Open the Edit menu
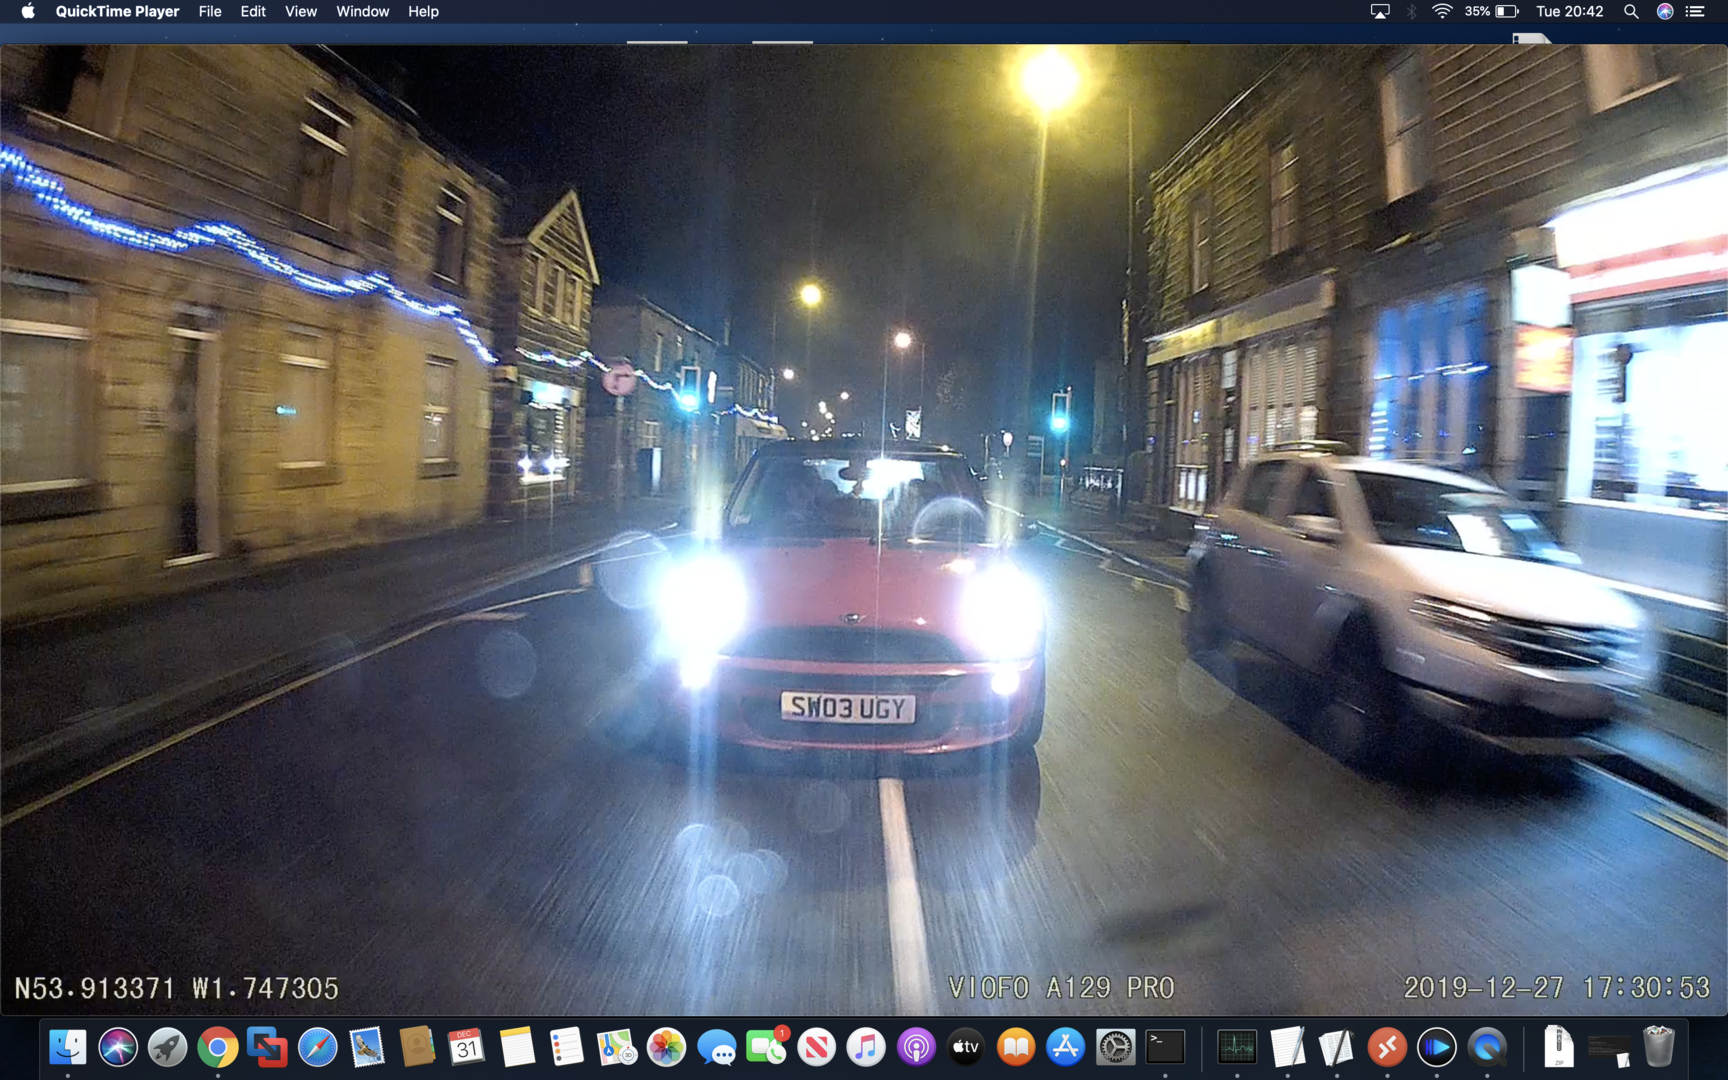This screenshot has height=1080, width=1728. click(253, 11)
